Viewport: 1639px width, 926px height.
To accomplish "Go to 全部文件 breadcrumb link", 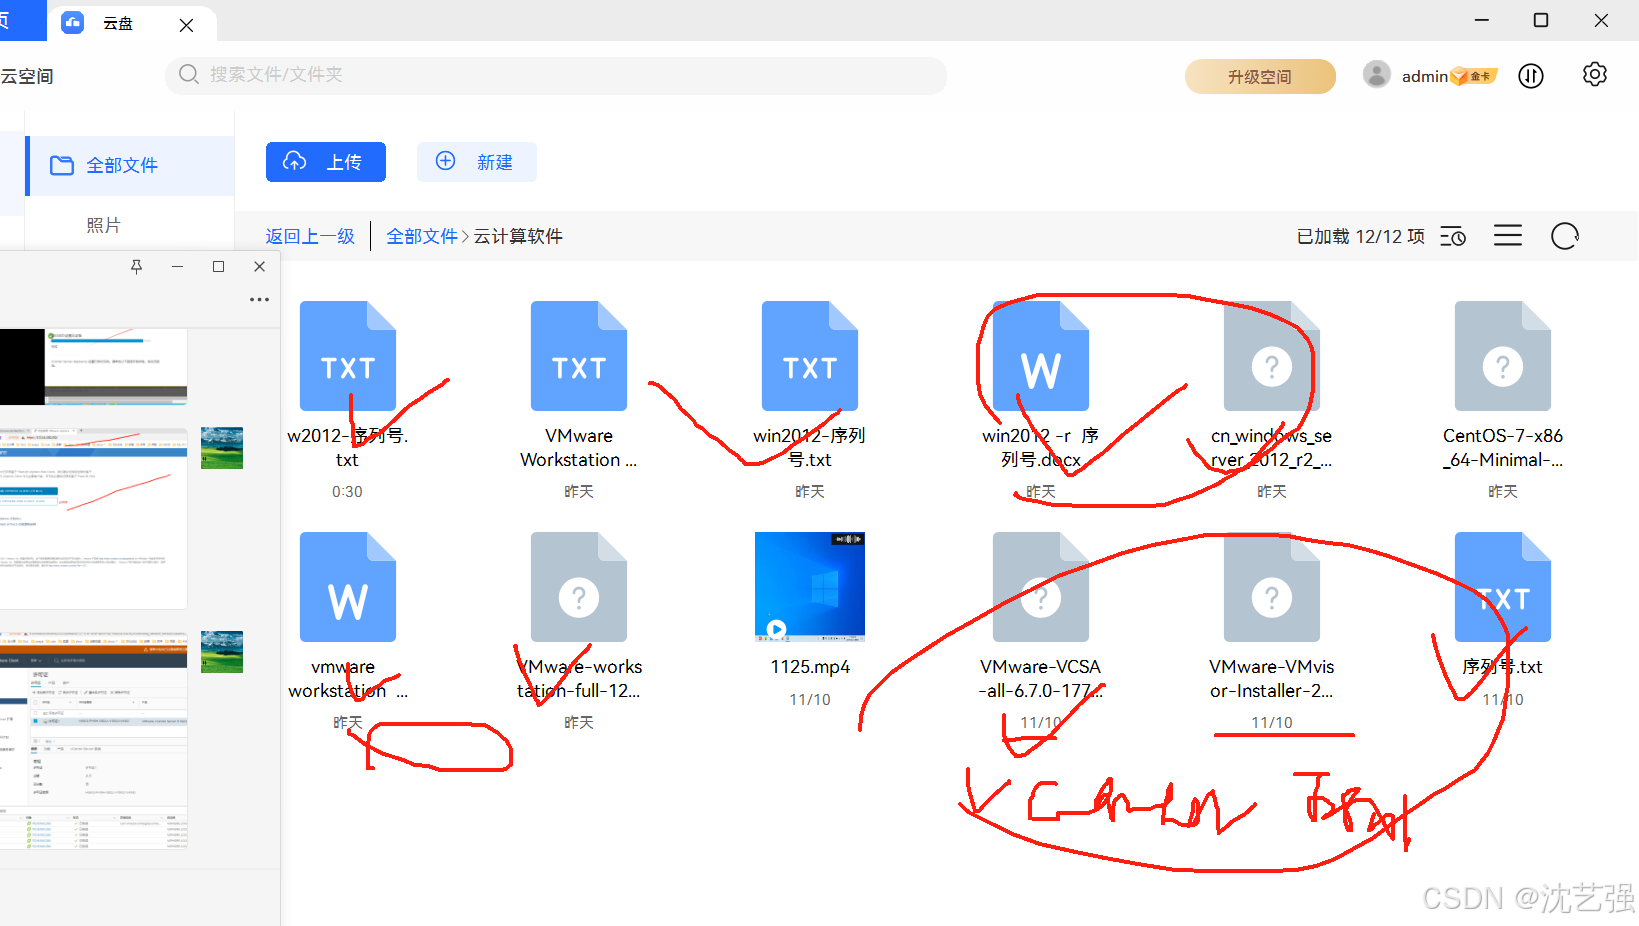I will (422, 236).
